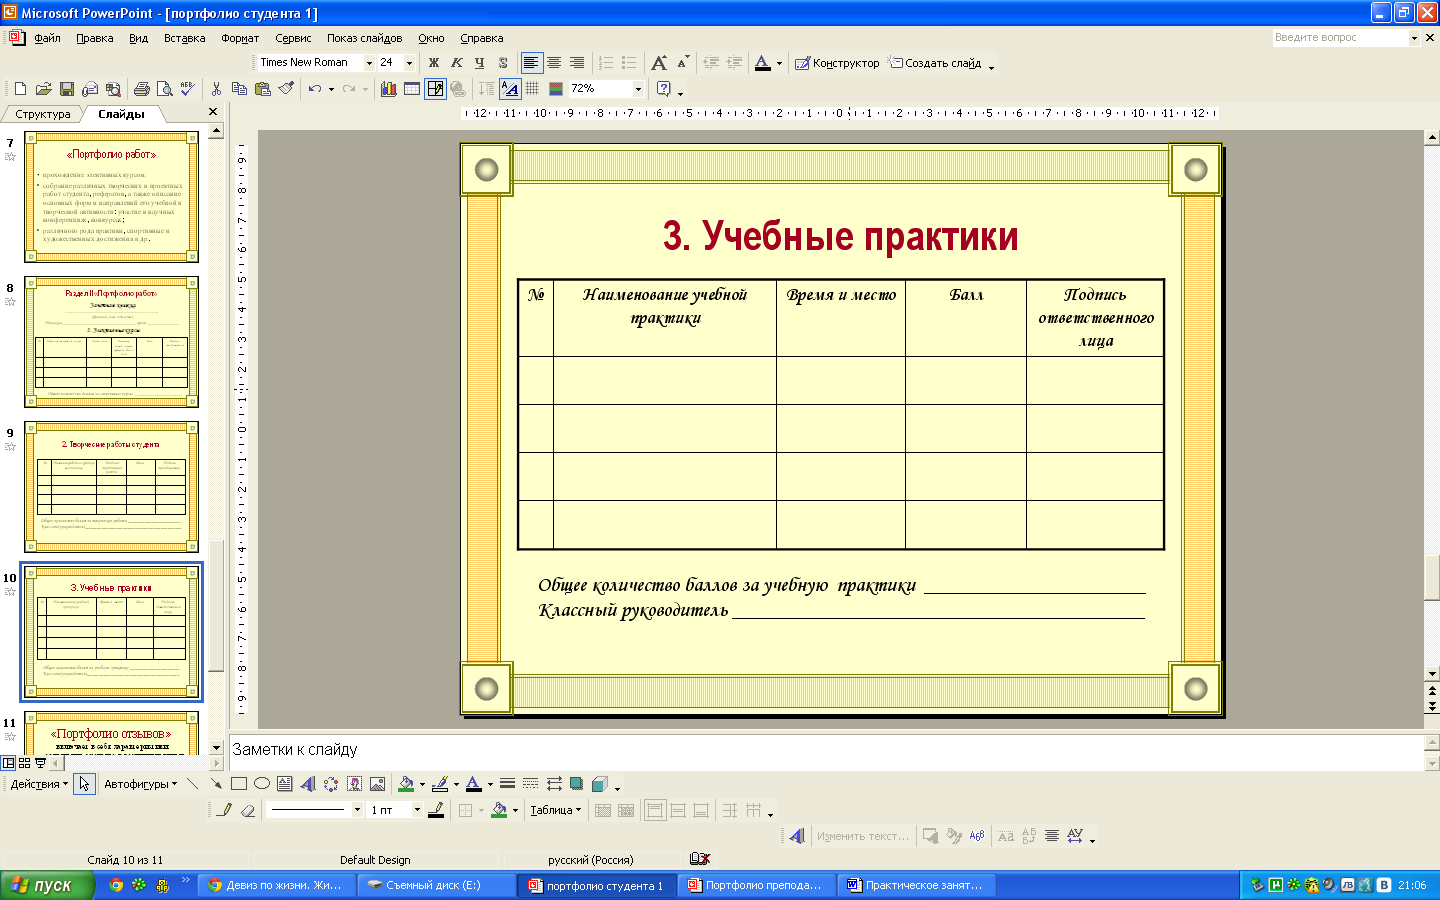The width and height of the screenshot is (1440, 900).
Task: Paste from clipboard
Action: click(x=262, y=89)
